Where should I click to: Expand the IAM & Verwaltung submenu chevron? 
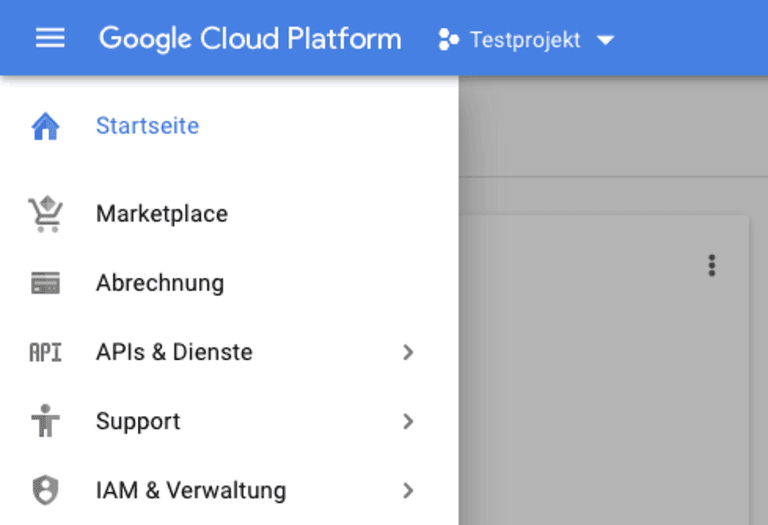point(408,490)
